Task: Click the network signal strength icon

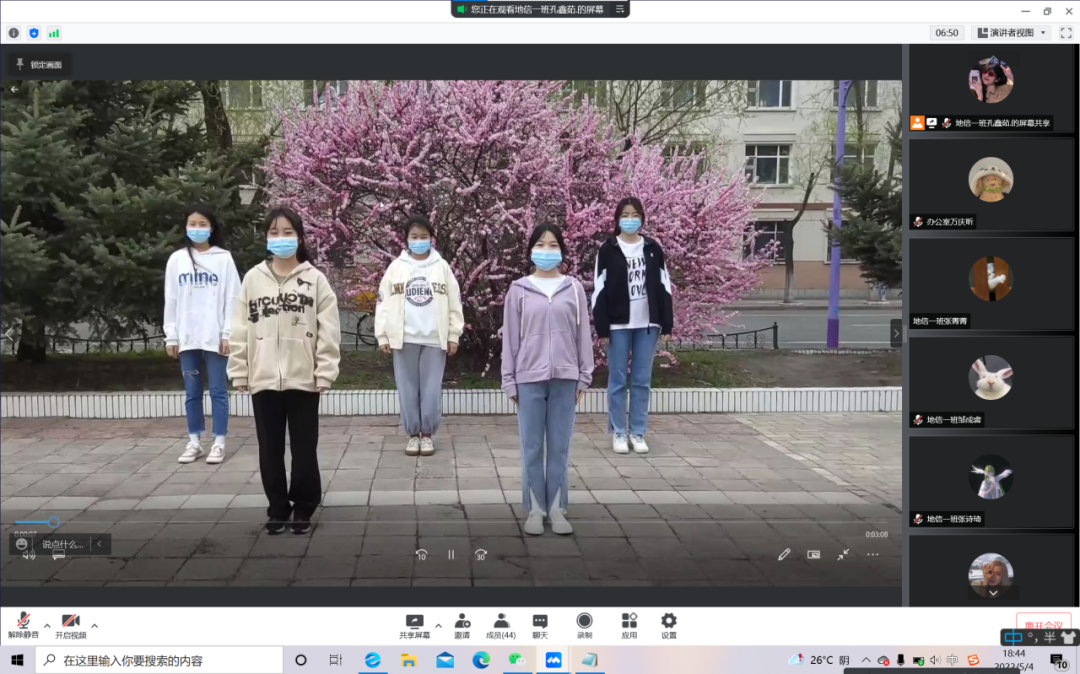Action: tap(54, 33)
